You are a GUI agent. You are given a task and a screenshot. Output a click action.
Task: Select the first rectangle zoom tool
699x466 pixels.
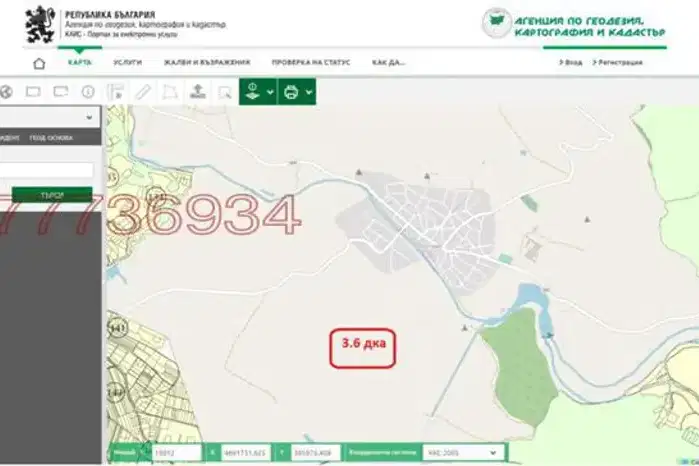pyautogui.click(x=33, y=92)
